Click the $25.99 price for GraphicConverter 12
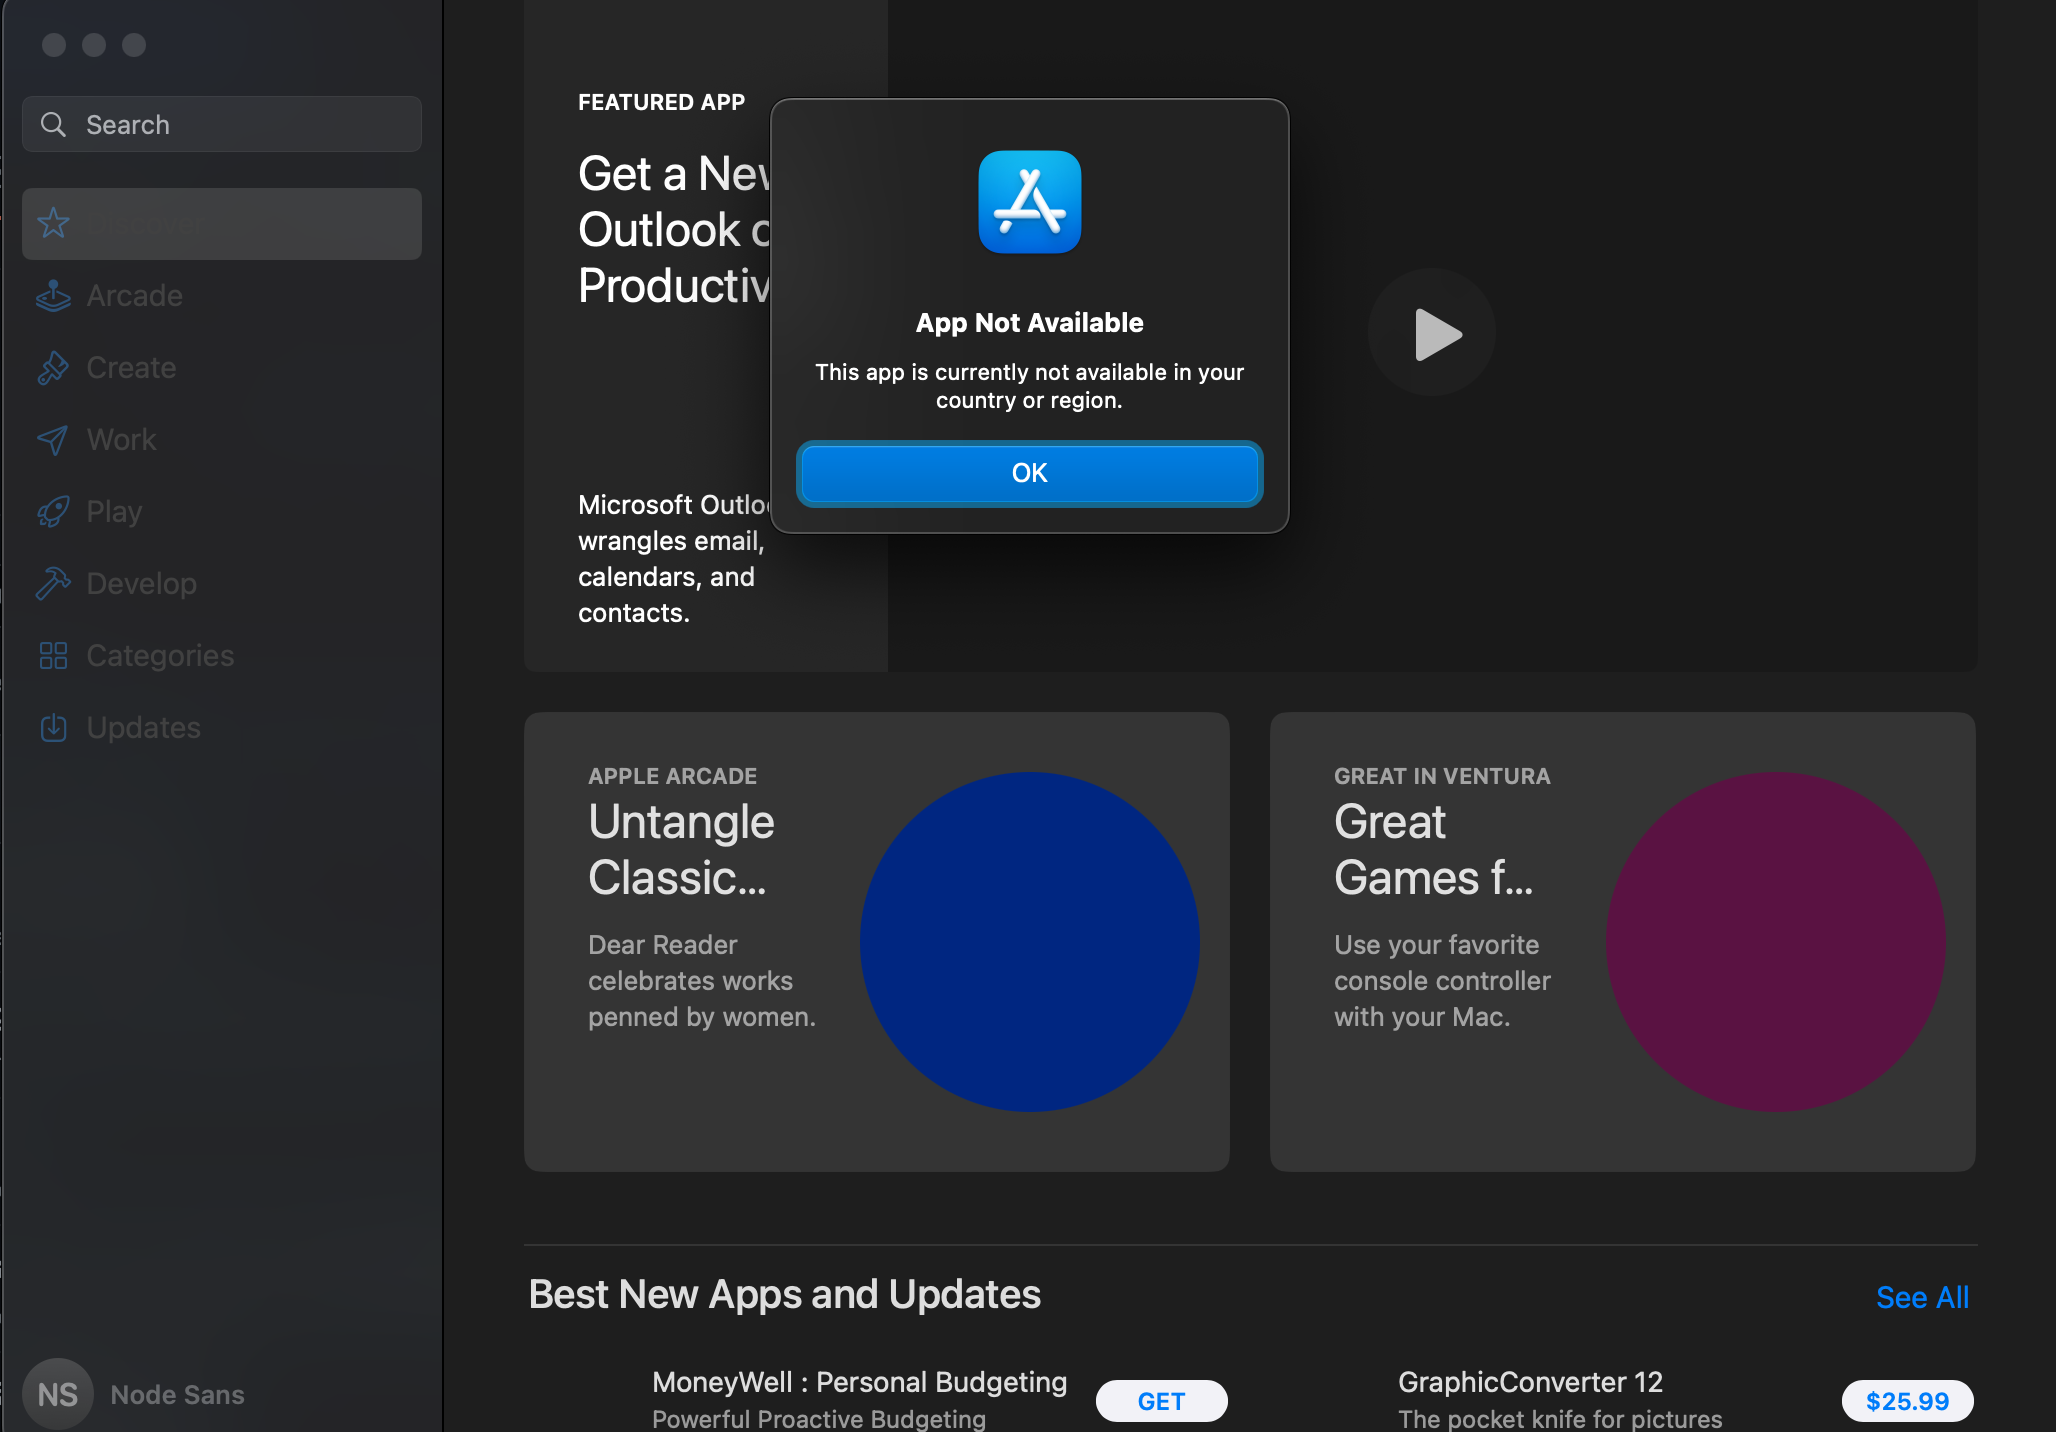Screen dimensions: 2056x1432 coord(1906,1400)
